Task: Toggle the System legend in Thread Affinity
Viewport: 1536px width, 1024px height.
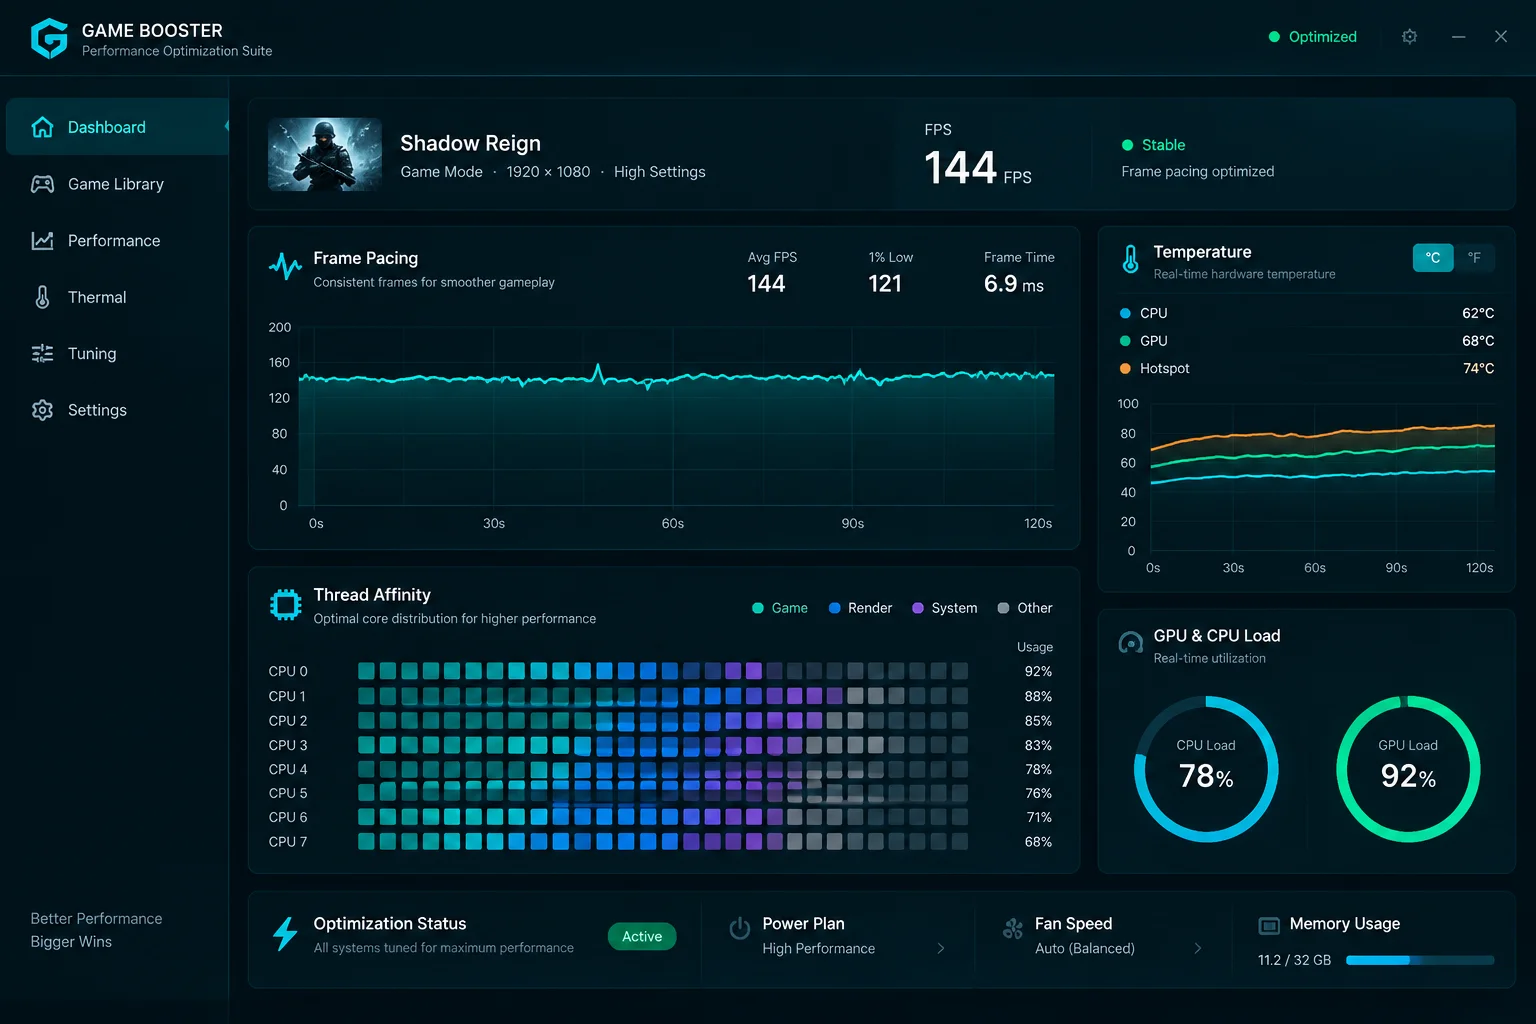Action: 945,608
